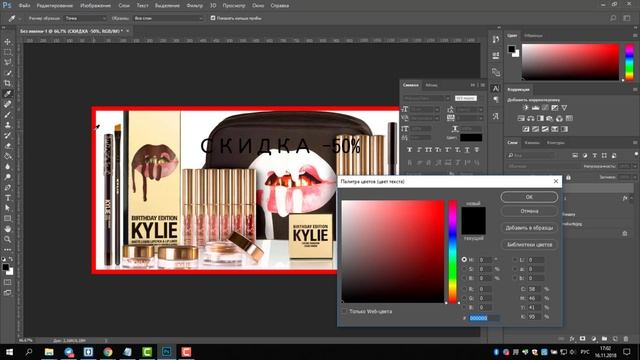Add a Vibrance adjustment layer

point(564,108)
